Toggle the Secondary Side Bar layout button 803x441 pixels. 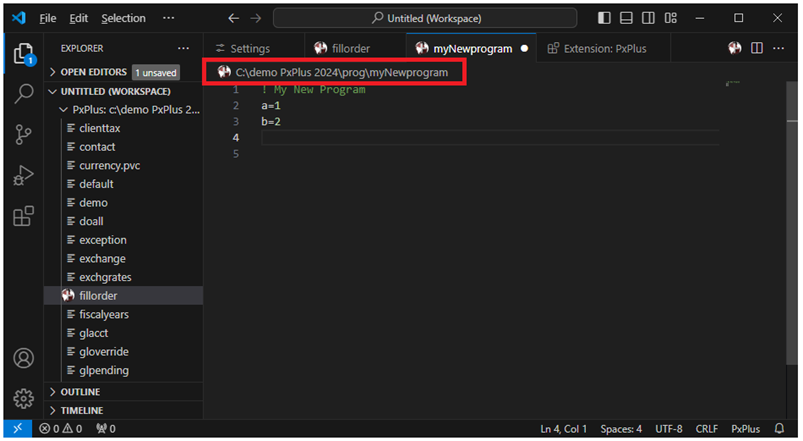point(648,18)
